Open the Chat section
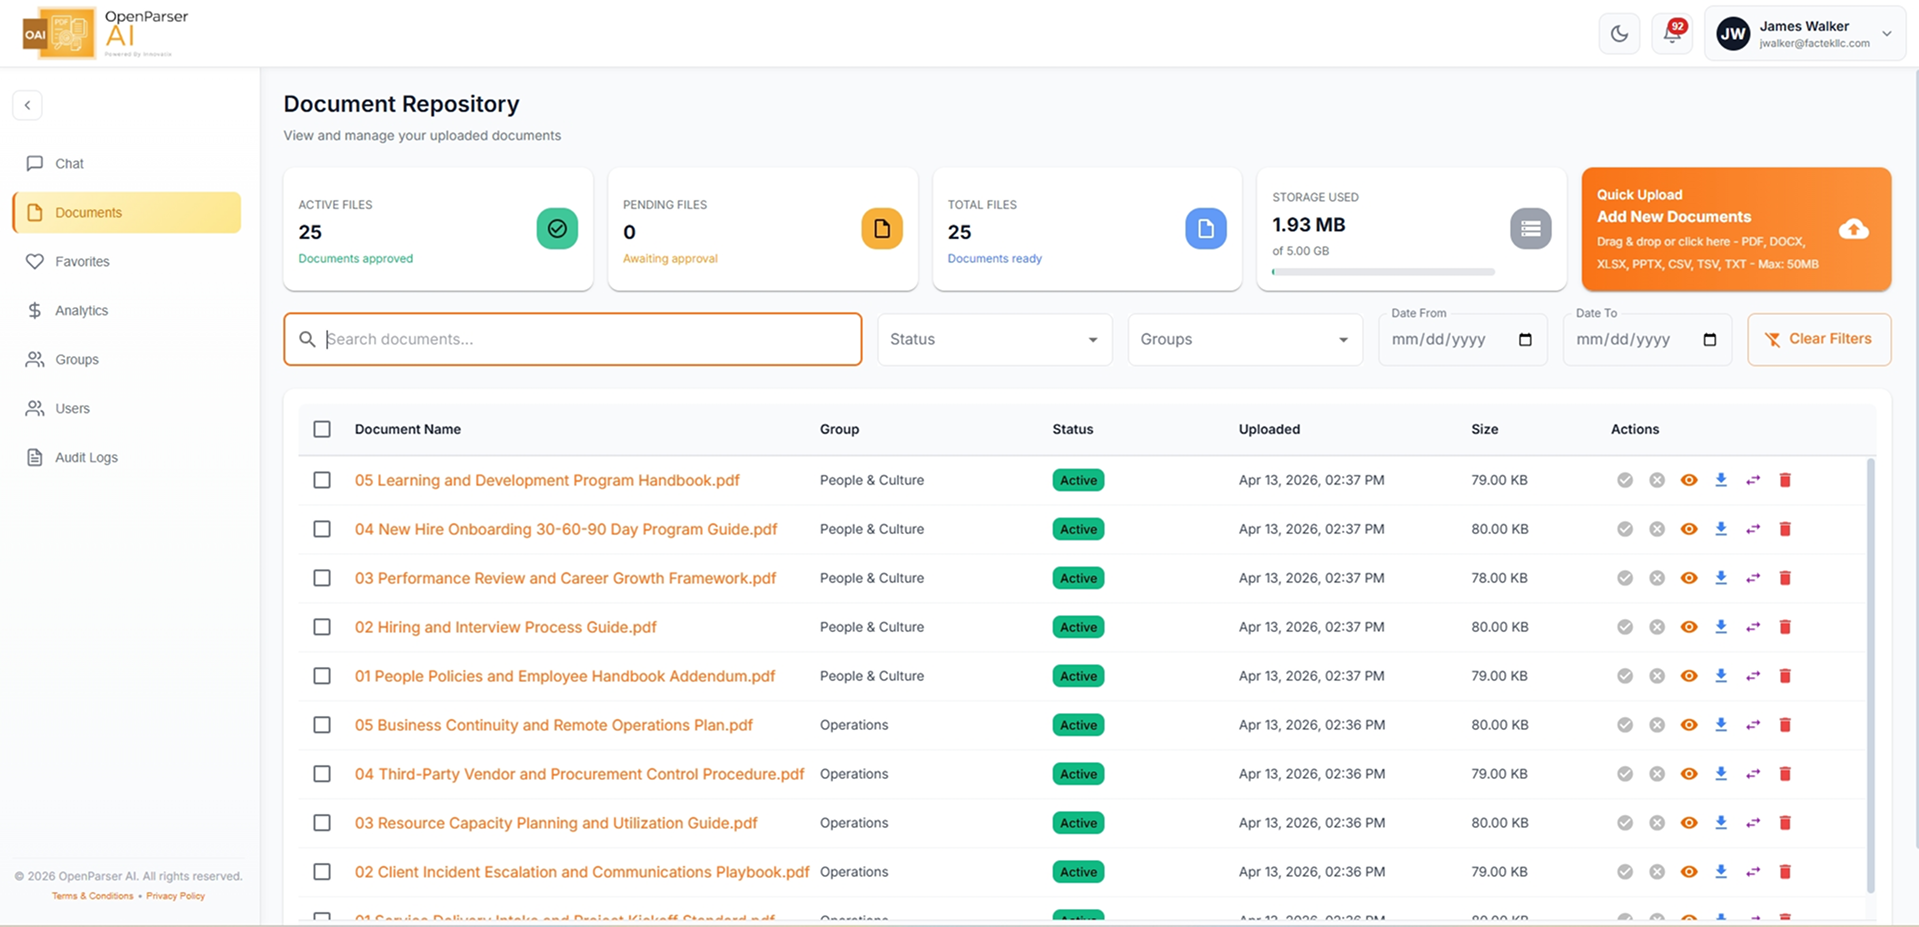 click(x=127, y=163)
